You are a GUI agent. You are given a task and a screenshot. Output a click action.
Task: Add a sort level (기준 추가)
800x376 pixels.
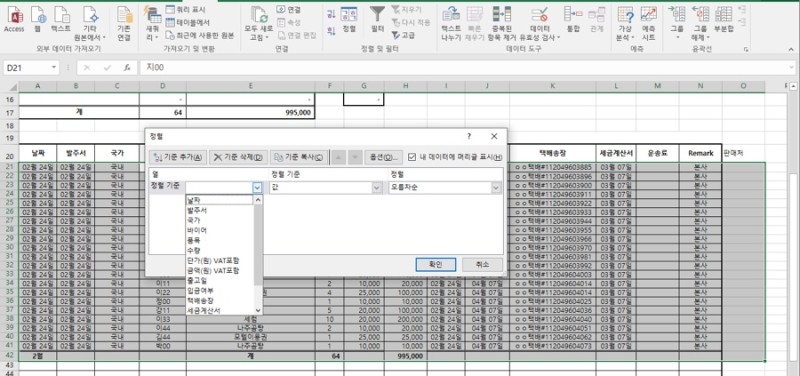tap(178, 157)
